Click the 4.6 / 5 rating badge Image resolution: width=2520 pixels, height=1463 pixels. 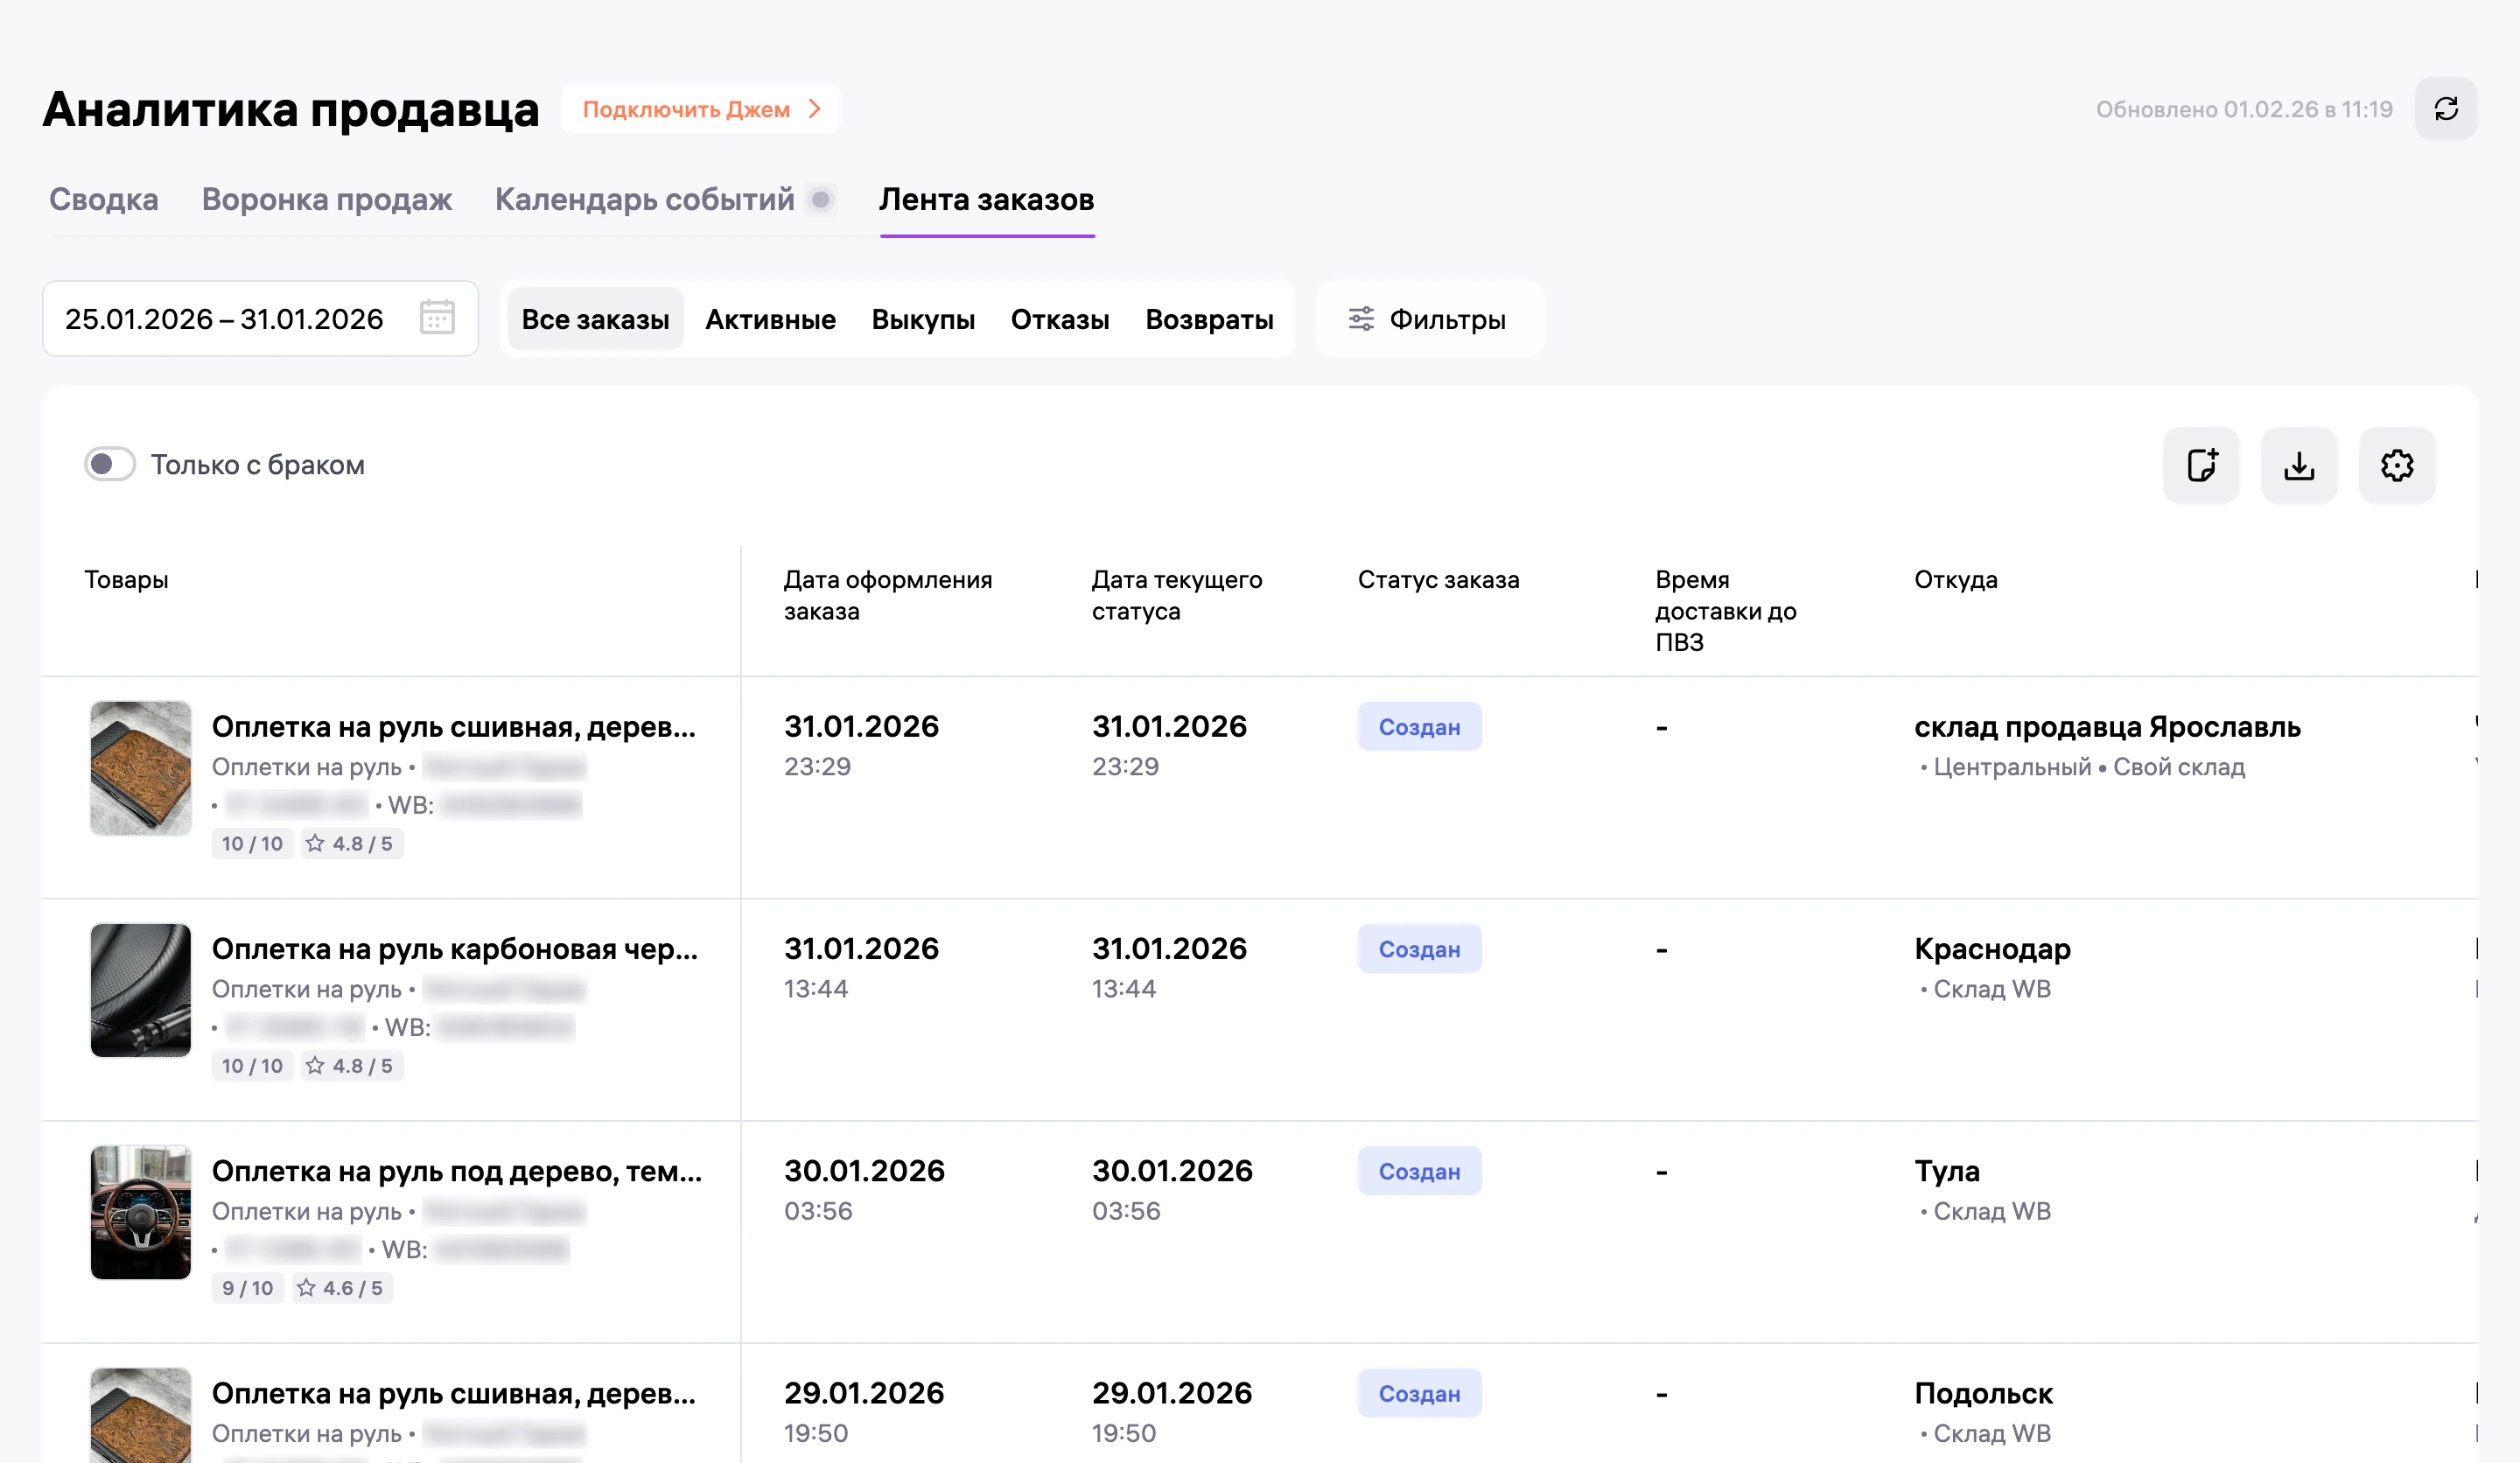coord(342,1288)
